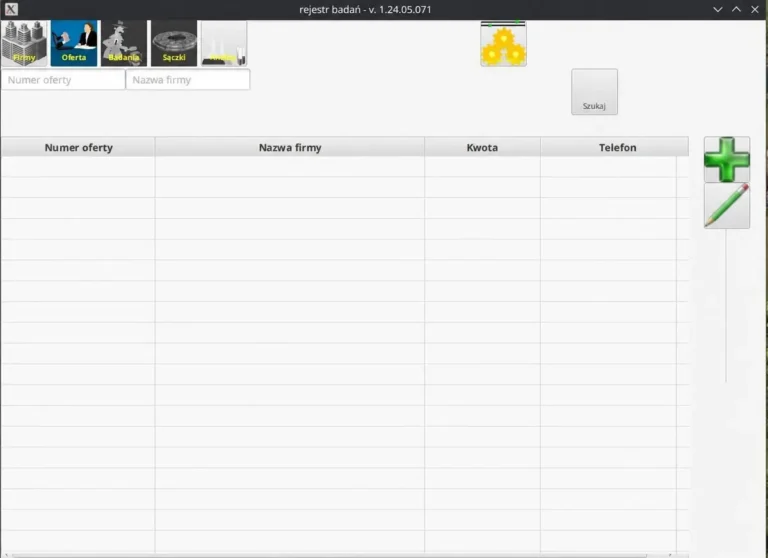The height and width of the screenshot is (558, 768).
Task: Open the Badania detective icon
Action: [x=124, y=43]
